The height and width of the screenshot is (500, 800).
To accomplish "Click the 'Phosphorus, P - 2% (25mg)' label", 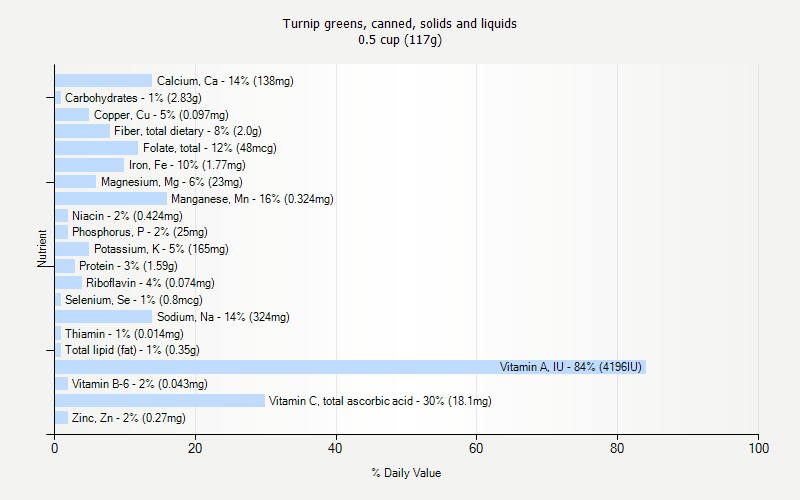I will point(140,232).
